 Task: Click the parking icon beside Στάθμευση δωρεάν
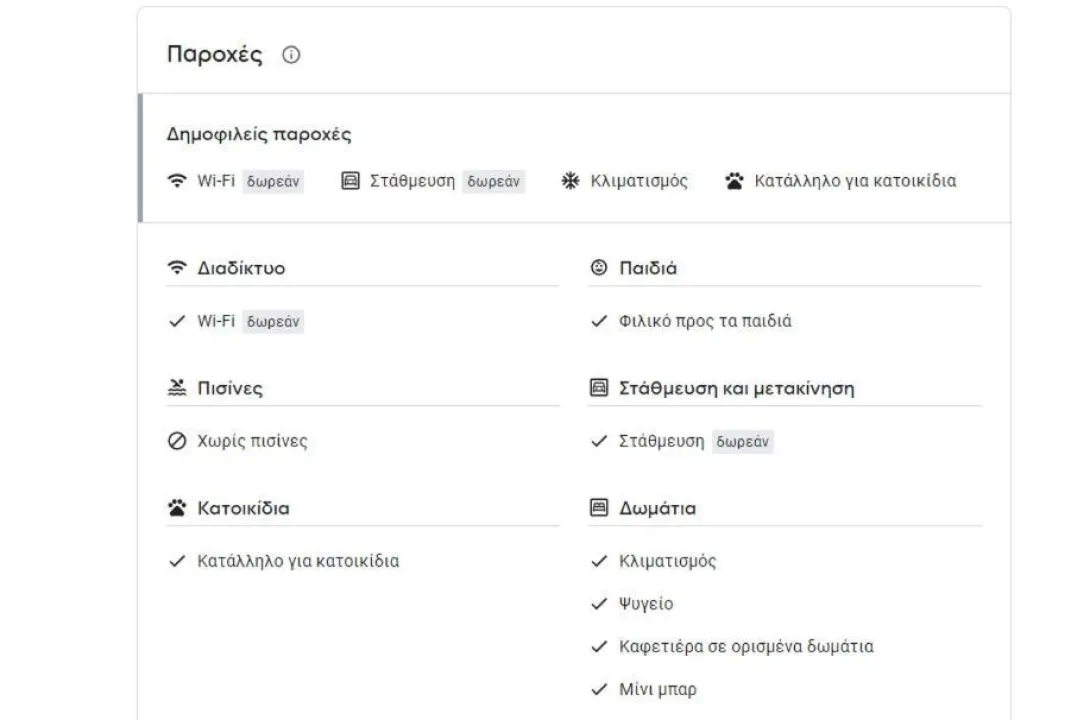click(350, 181)
